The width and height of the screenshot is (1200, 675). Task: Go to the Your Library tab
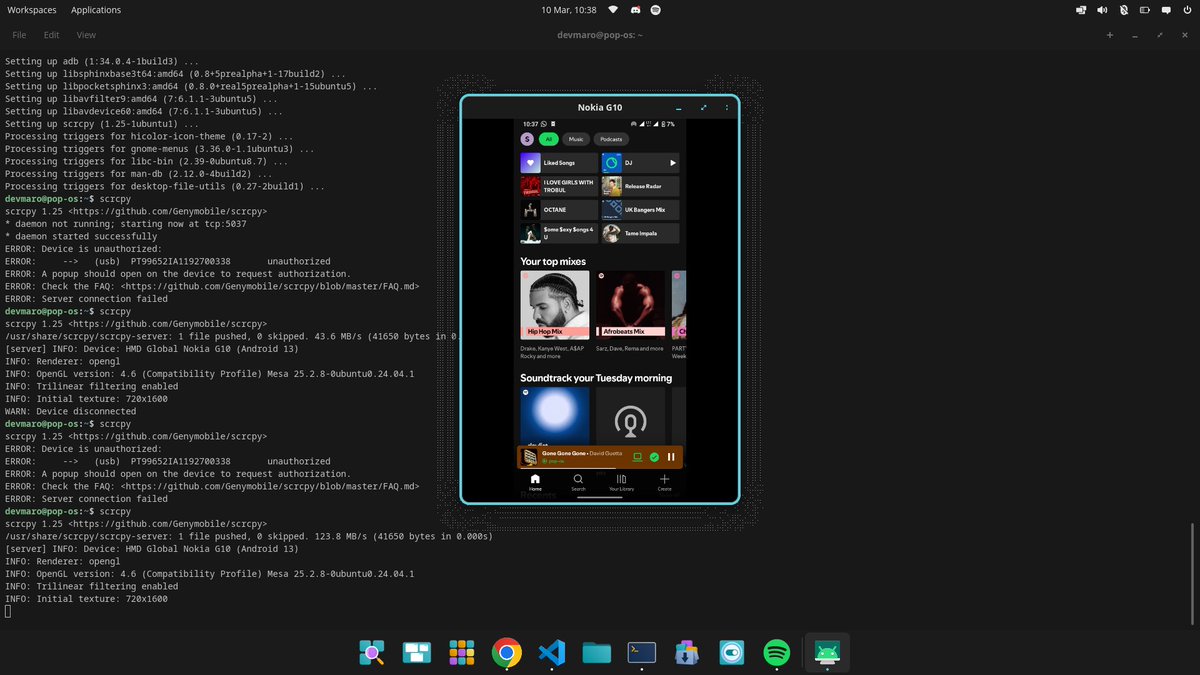621,483
